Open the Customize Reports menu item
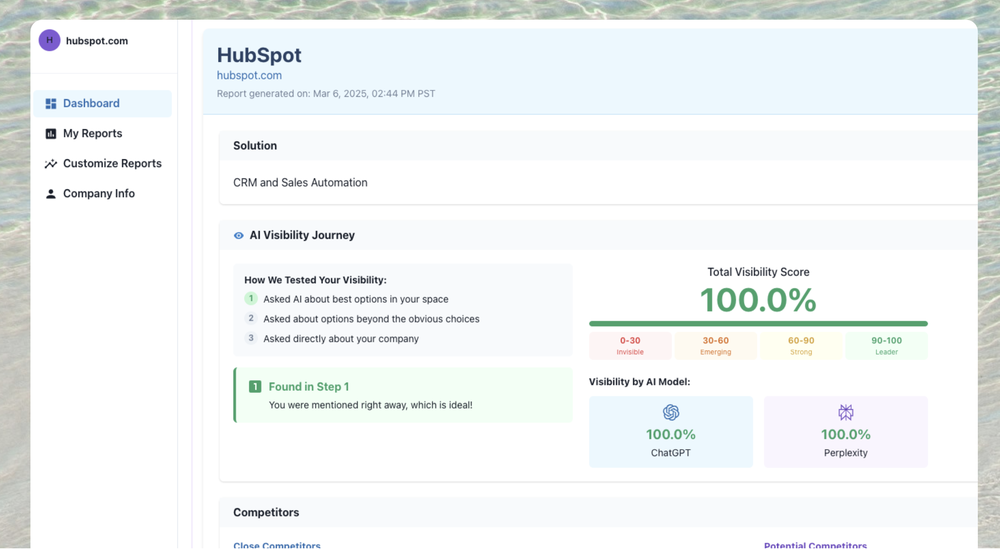This screenshot has height=550, width=1000. pyautogui.click(x=112, y=164)
